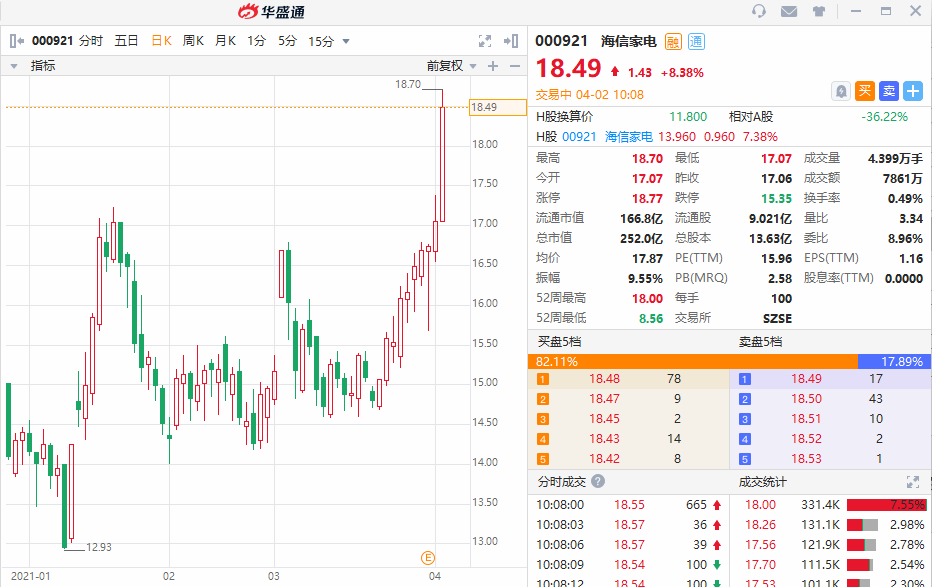
Task: Select ask level 3 price 18.51
Action: coord(806,419)
